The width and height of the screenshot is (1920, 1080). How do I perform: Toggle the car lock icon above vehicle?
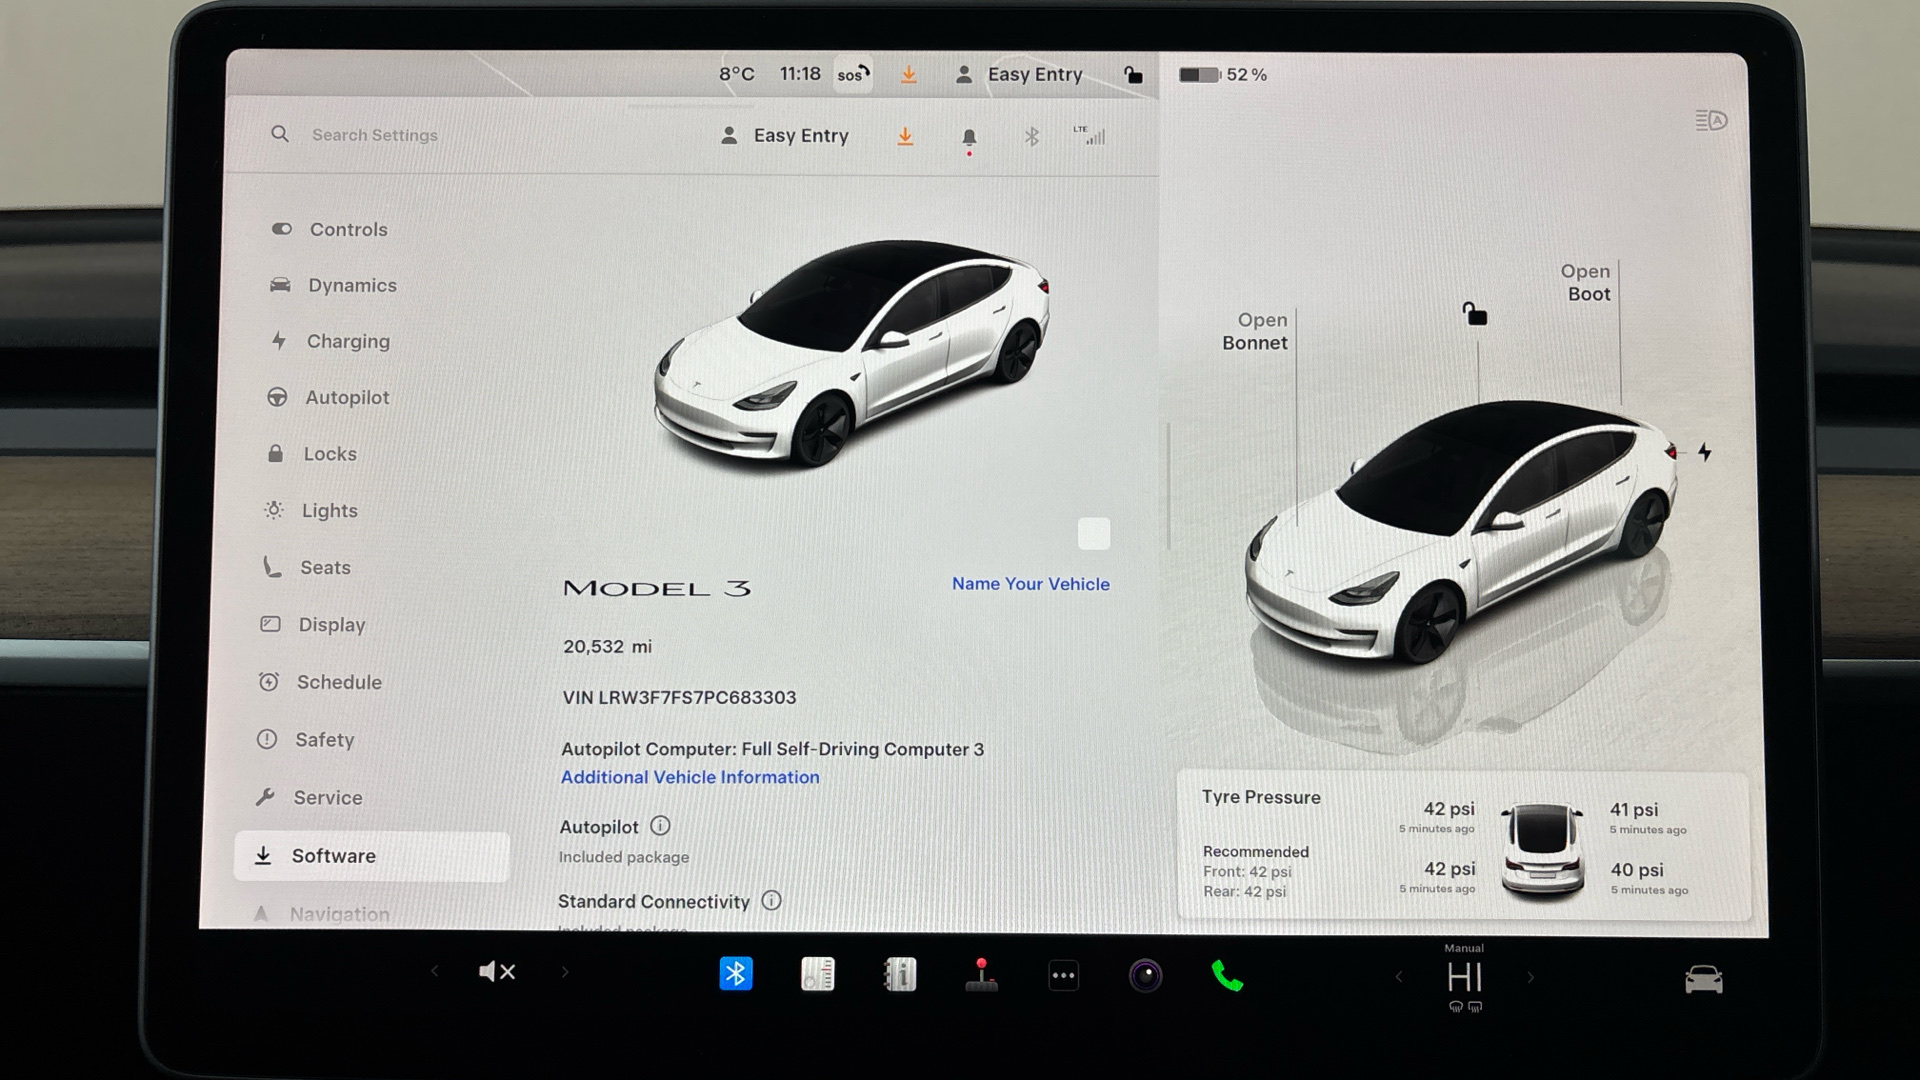point(1474,315)
